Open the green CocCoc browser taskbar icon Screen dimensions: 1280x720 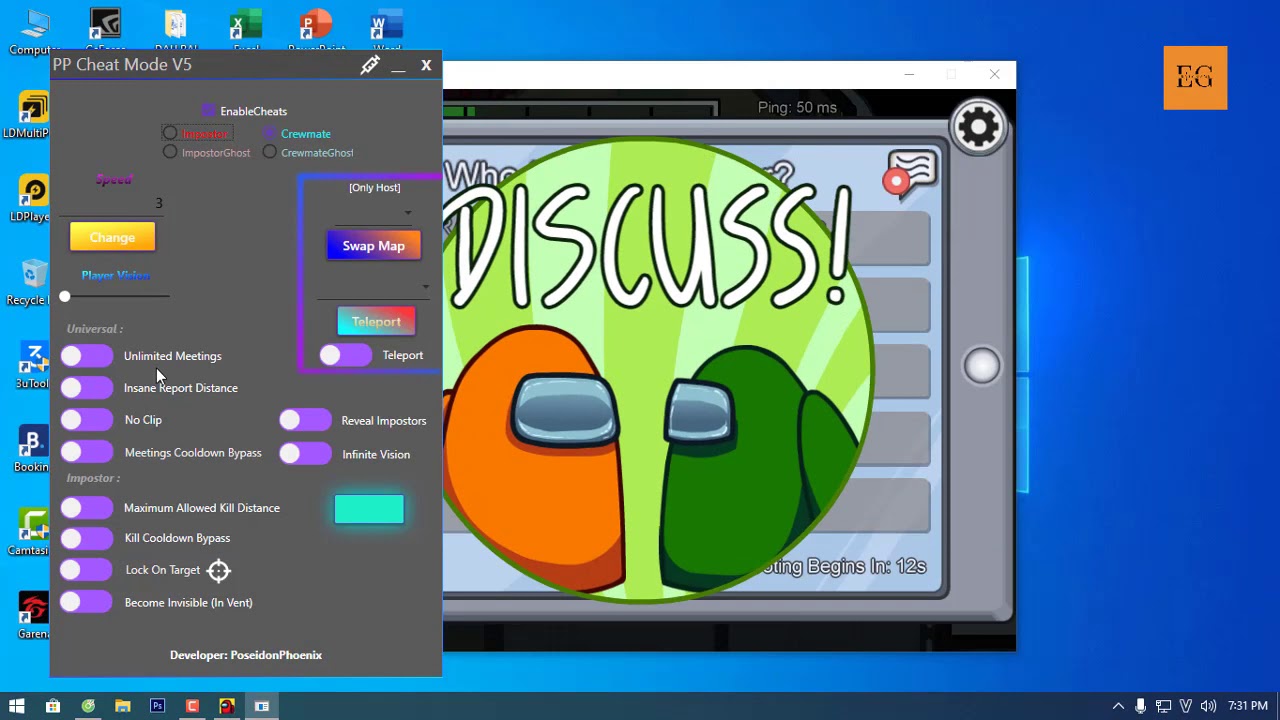(x=88, y=706)
